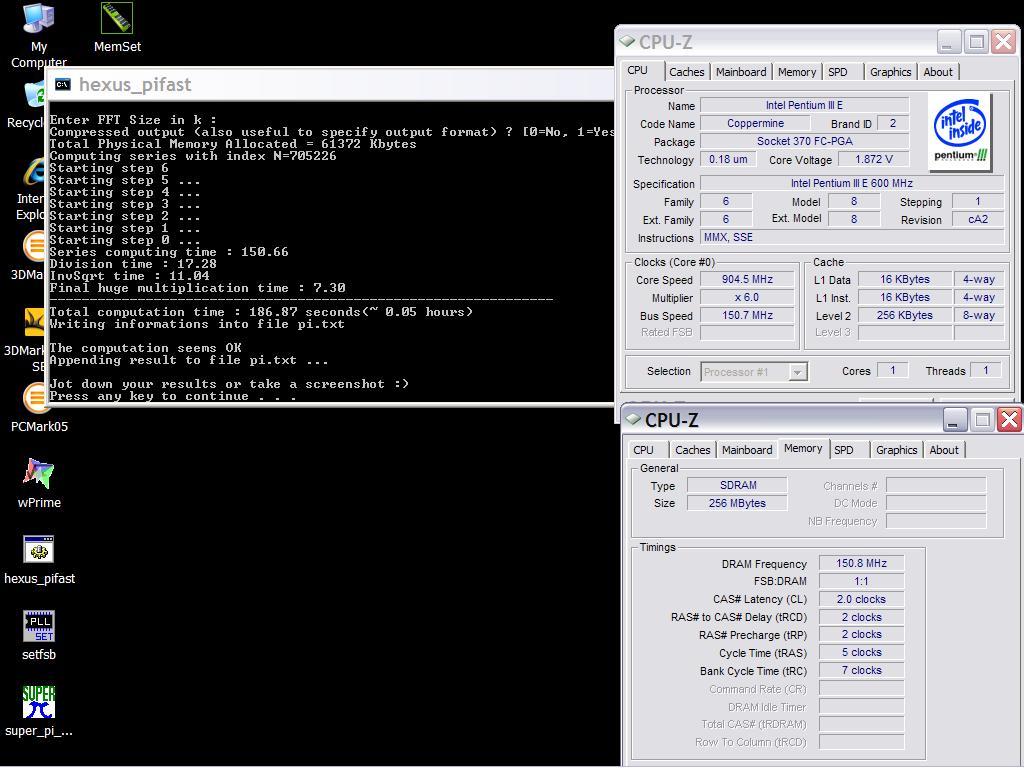Open Graphics tab in upper CPU-Z window

[x=890, y=72]
